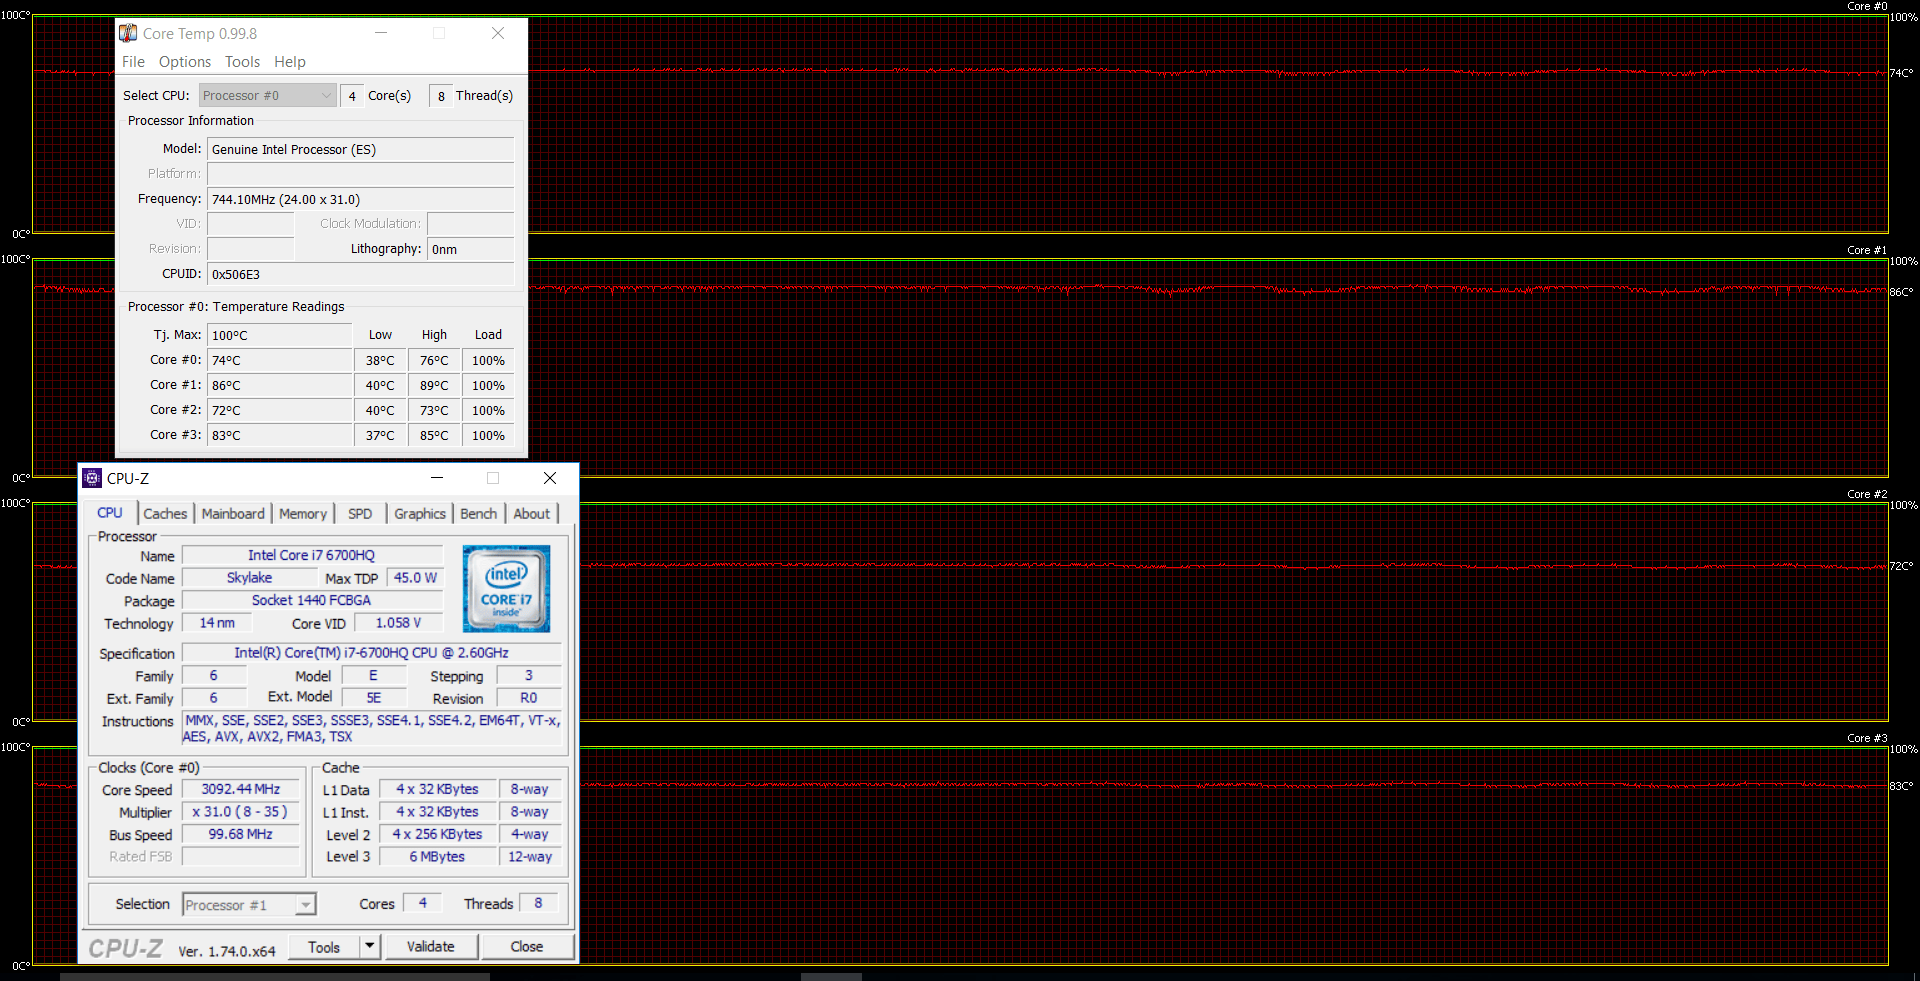Switch to the Graphics tab in CPU-Z
Screen dimensions: 1920x981
(420, 513)
